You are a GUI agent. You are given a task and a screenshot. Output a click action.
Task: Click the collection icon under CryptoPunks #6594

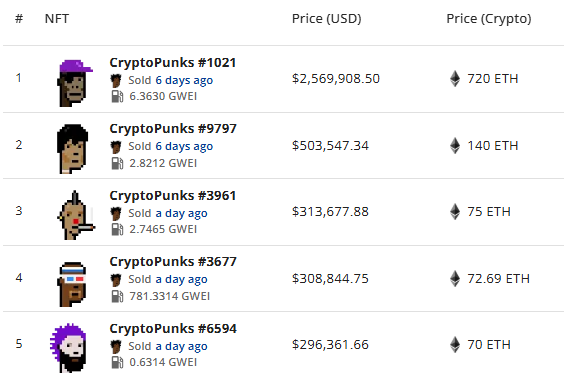tap(116, 347)
